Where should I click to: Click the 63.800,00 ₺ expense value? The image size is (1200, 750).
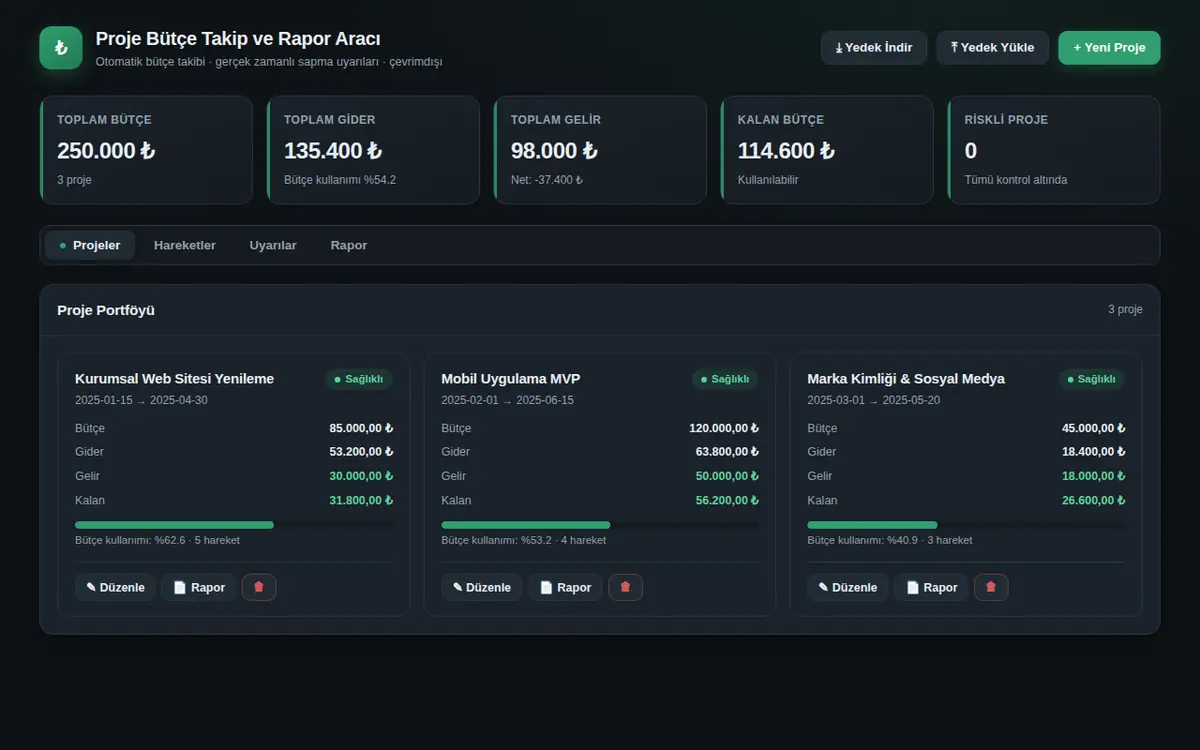click(727, 452)
